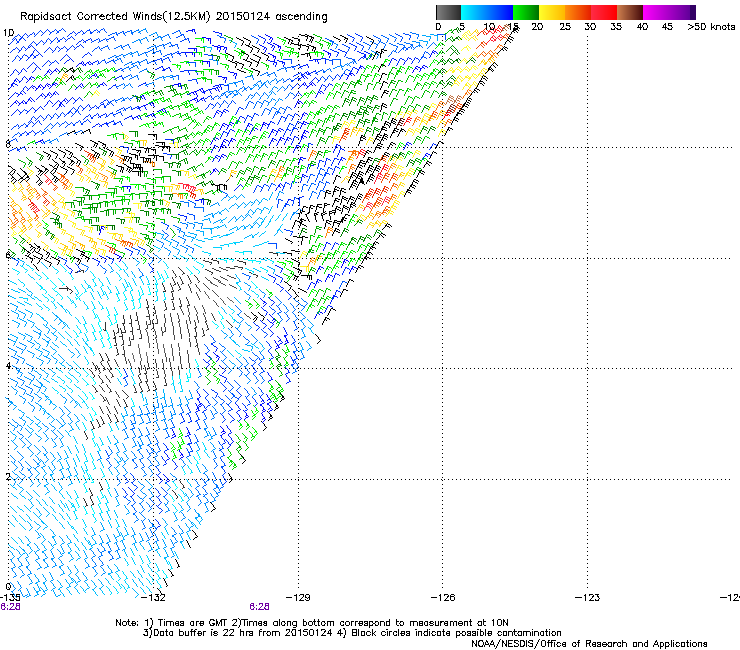The height and width of the screenshot is (650, 740).
Task: Click the 'NOAA/NESDIS/Office of Research and Applications' credit
Action: (x=589, y=644)
